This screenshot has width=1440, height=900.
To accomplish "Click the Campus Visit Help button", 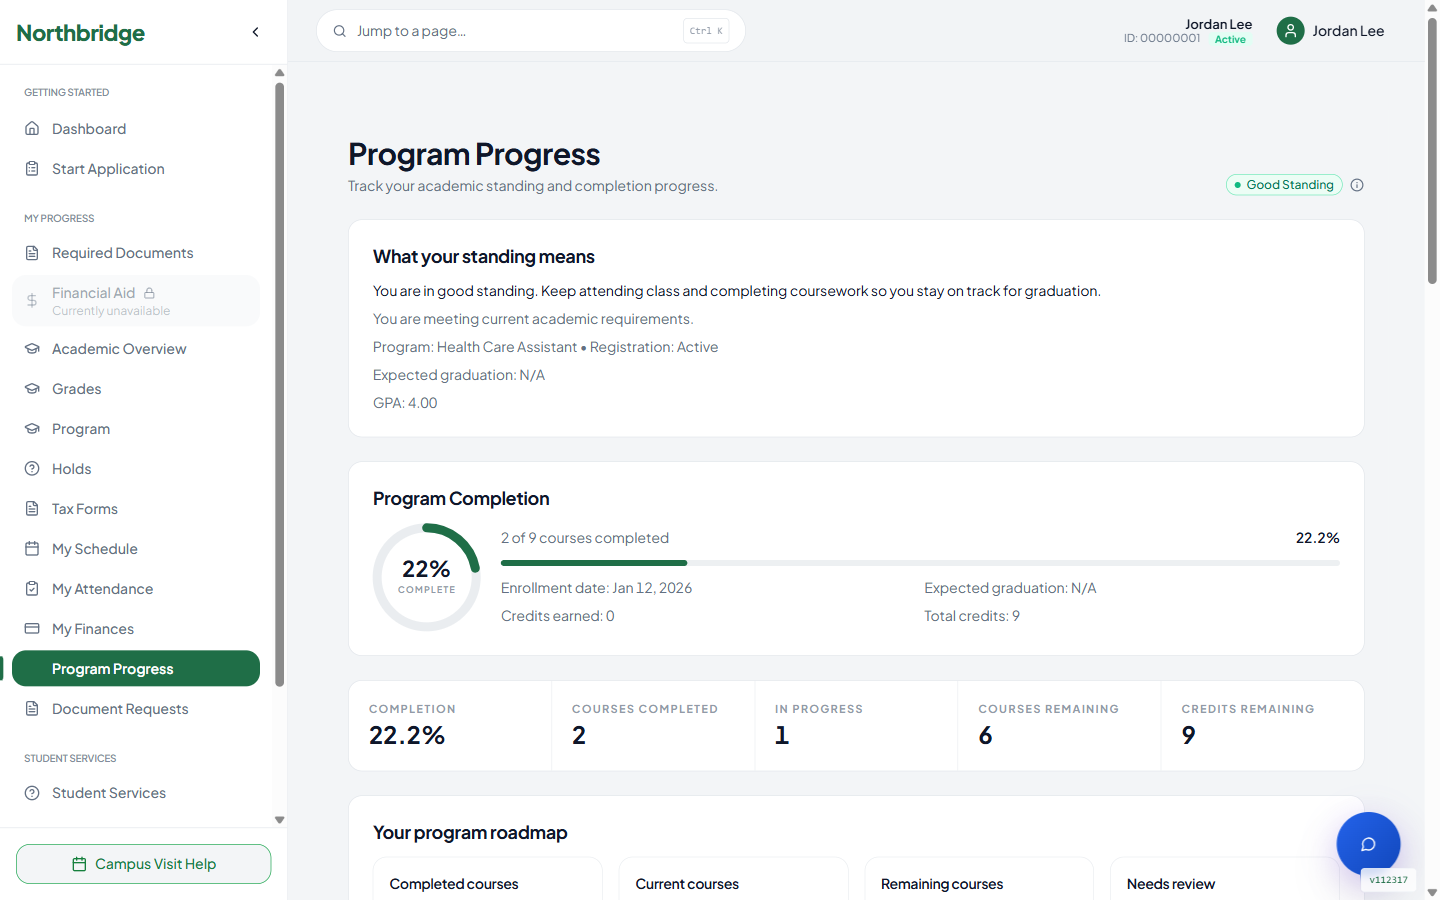I will point(143,864).
